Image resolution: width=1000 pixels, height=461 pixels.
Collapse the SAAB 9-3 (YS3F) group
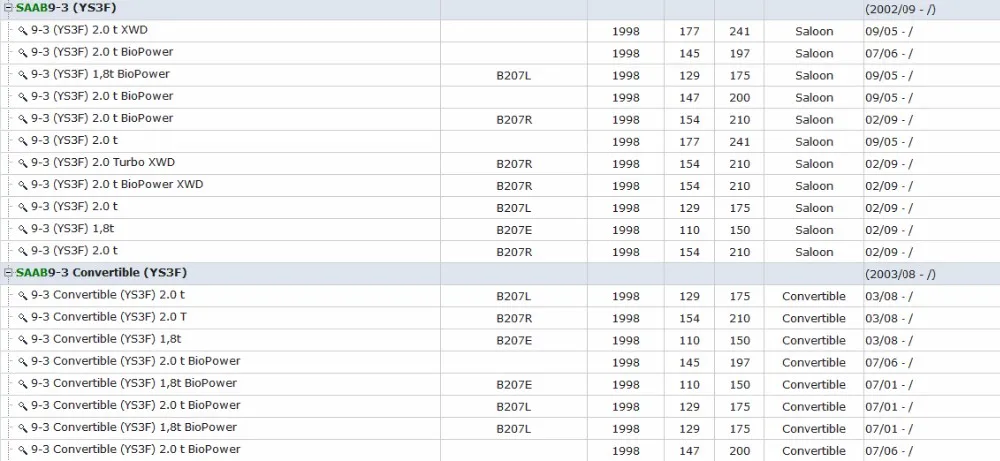(x=9, y=9)
